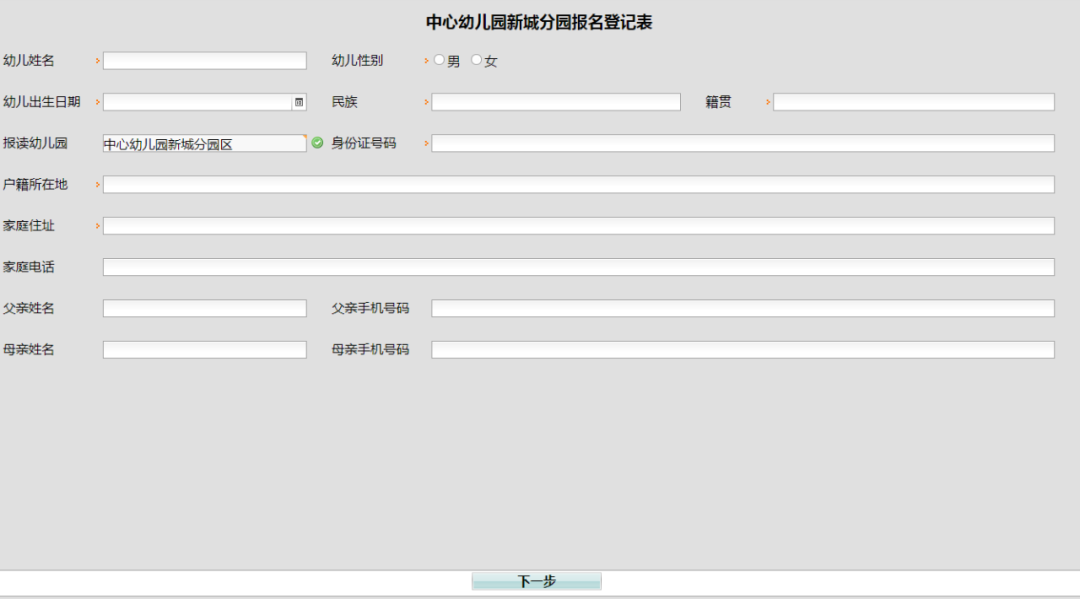Select the 男 gender radio button
The width and height of the screenshot is (1080, 599).
(439, 60)
